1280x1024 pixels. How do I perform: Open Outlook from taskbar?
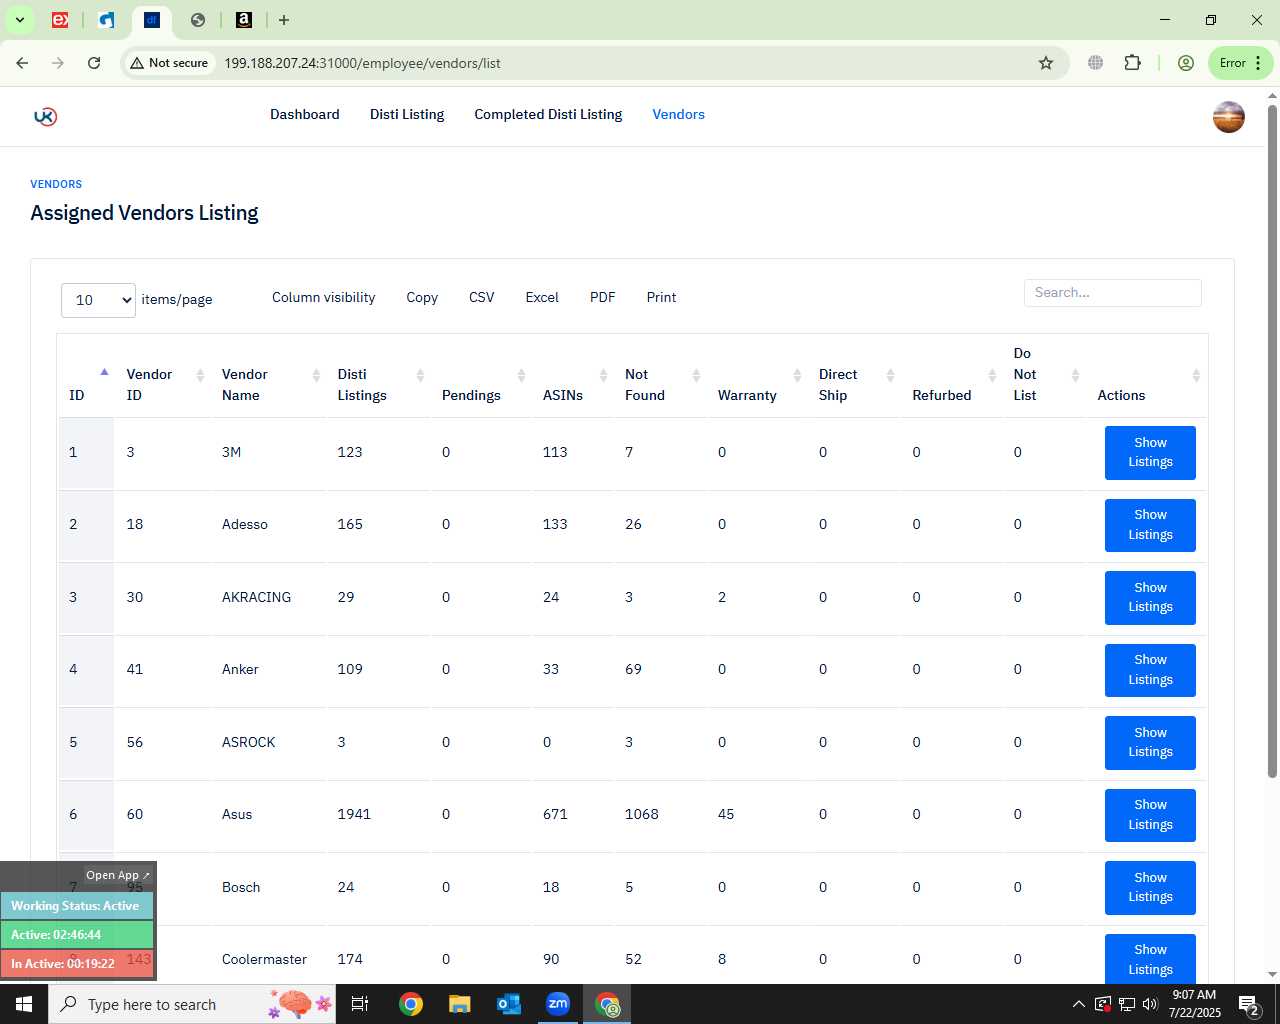(508, 1004)
